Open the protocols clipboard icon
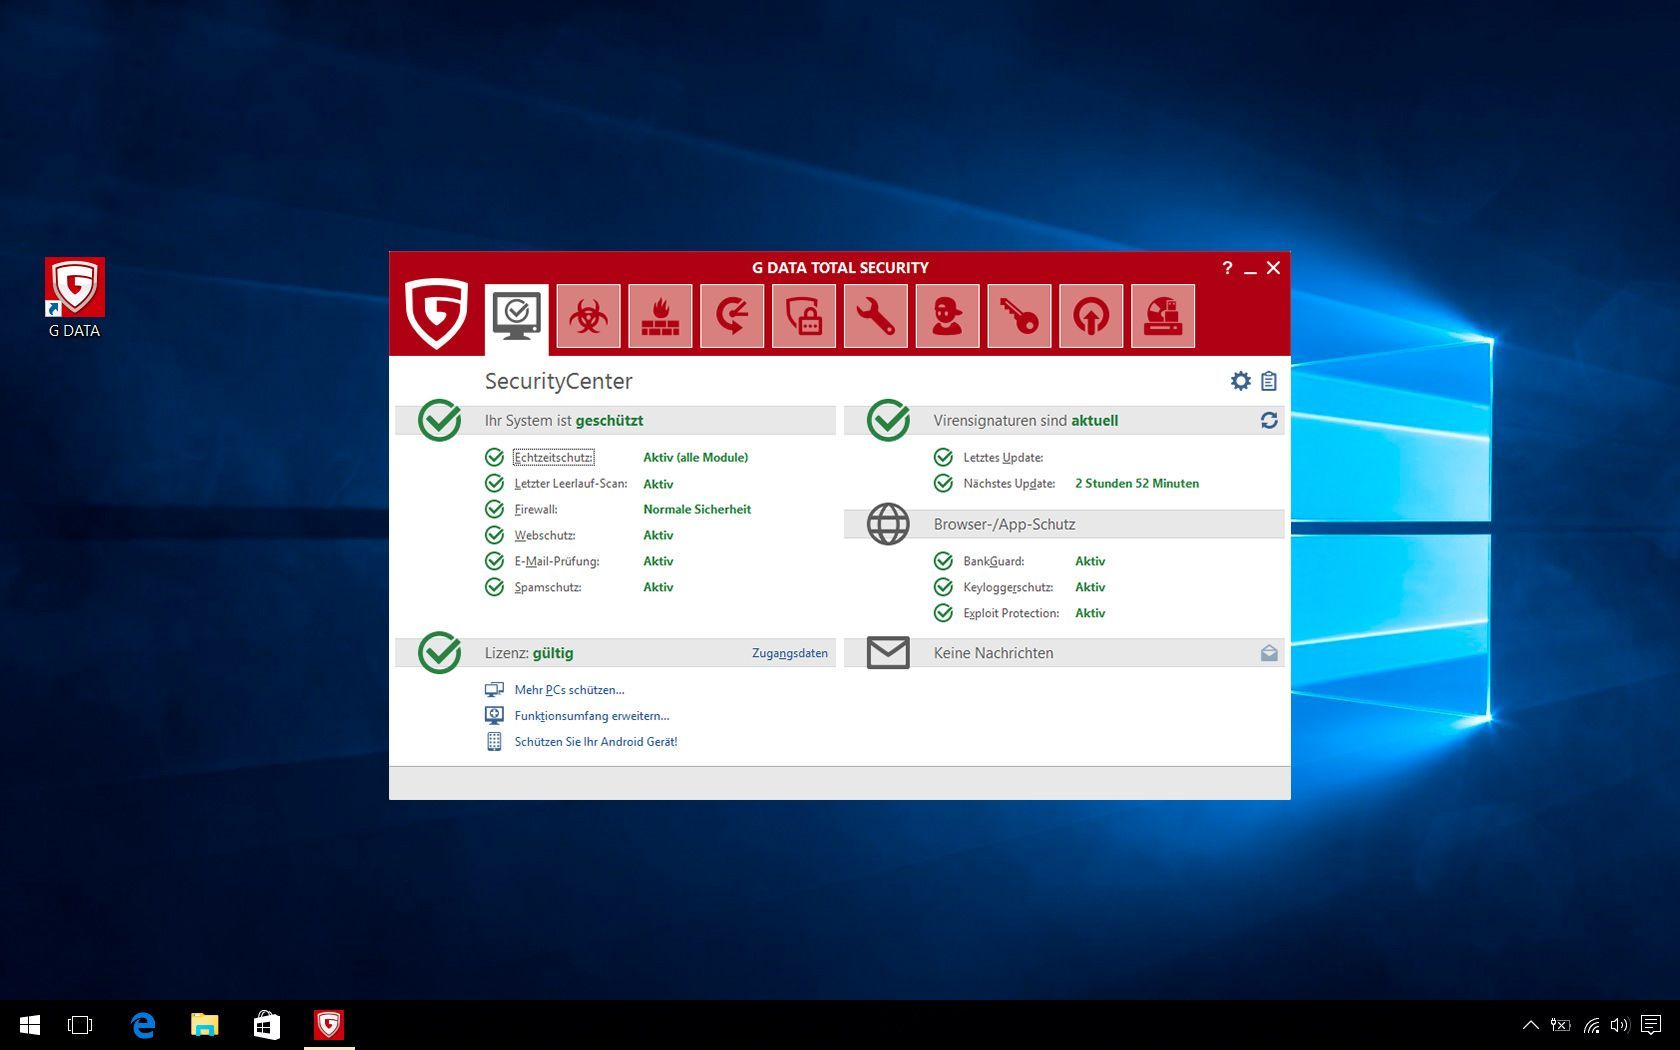The height and width of the screenshot is (1050, 1680). coord(1269,381)
